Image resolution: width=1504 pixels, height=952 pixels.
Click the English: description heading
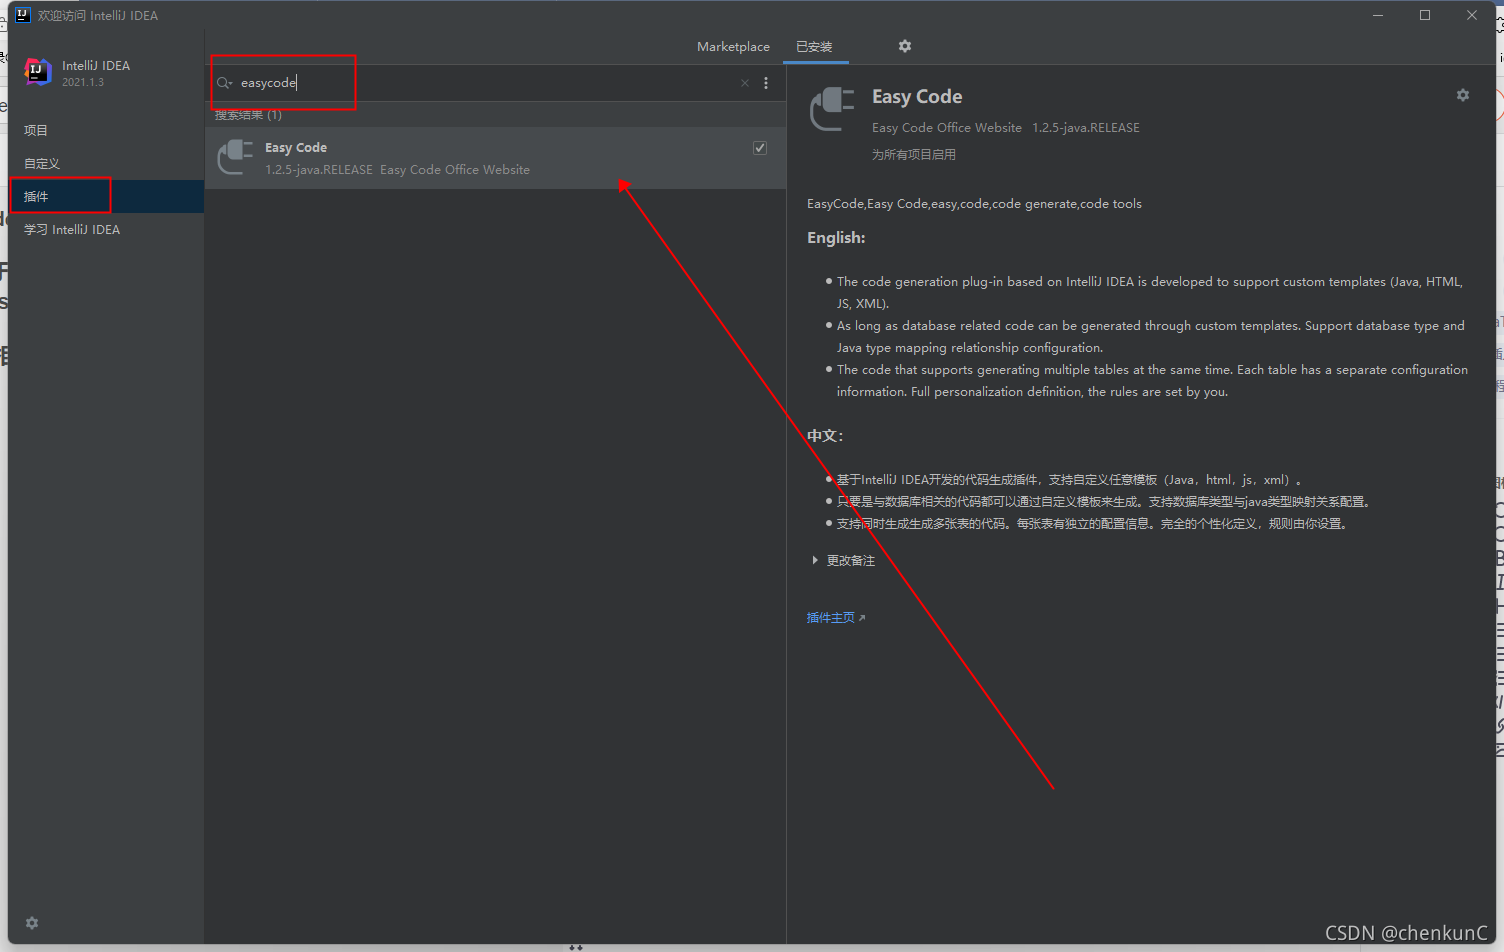click(836, 238)
